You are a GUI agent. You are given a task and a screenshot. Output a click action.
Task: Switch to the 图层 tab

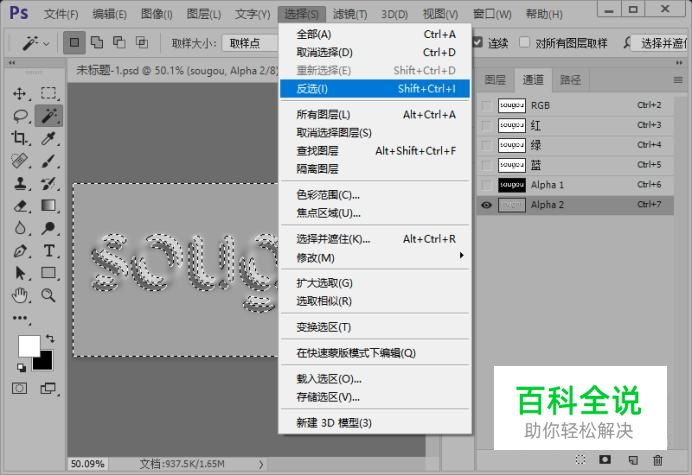495,80
